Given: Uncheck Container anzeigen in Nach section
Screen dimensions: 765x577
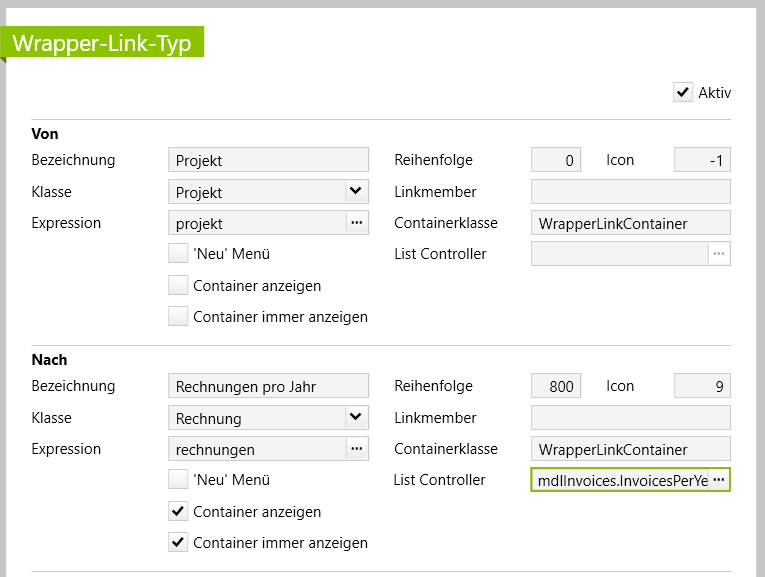Looking at the screenshot, I should (x=178, y=512).
